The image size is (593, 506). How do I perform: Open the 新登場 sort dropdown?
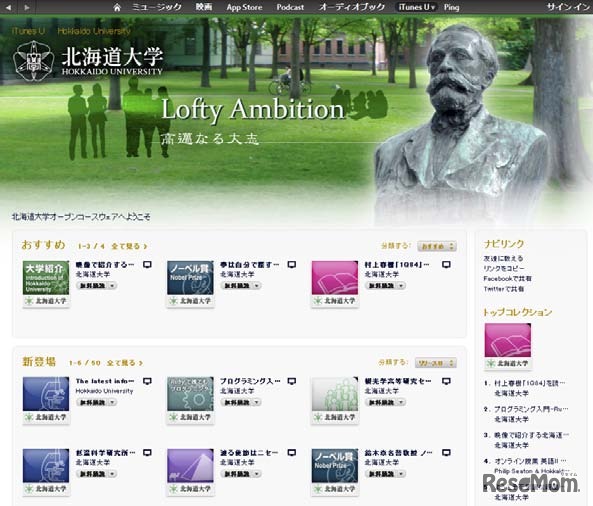436,363
